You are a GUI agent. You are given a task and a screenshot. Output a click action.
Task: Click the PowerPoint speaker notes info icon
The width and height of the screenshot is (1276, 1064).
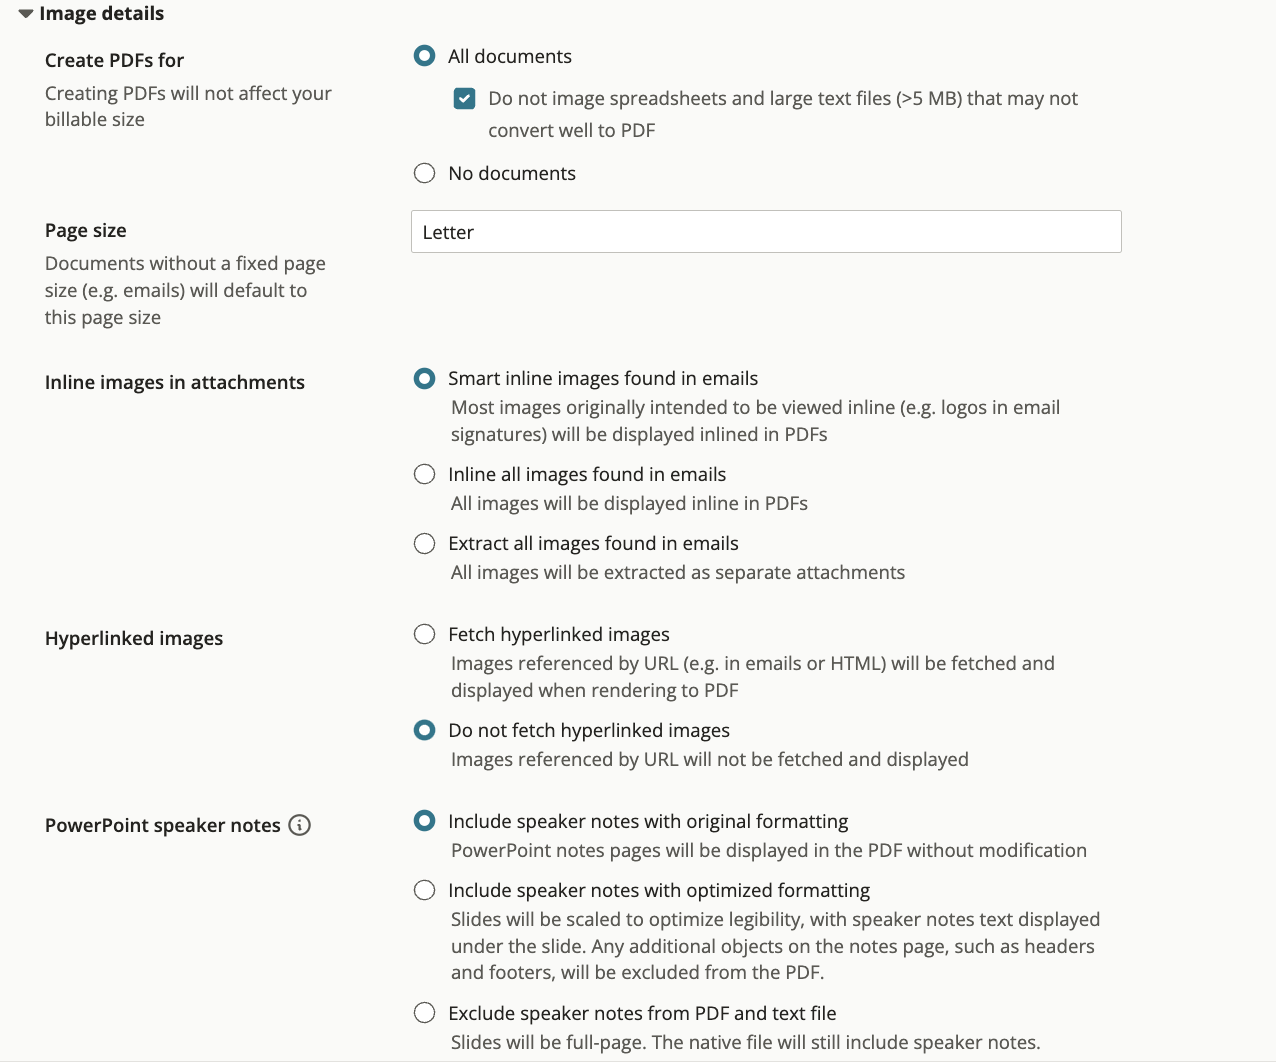[299, 825]
